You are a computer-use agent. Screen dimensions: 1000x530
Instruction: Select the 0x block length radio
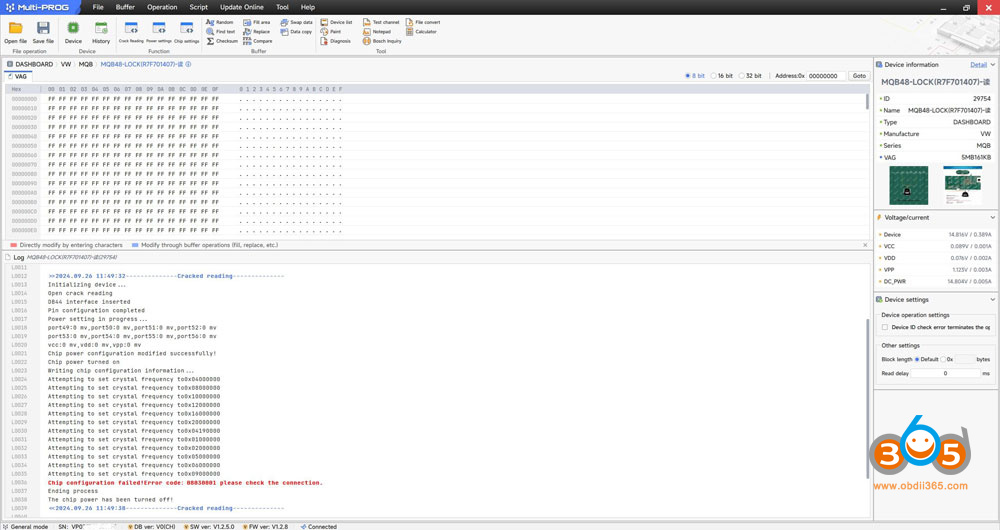pos(943,359)
